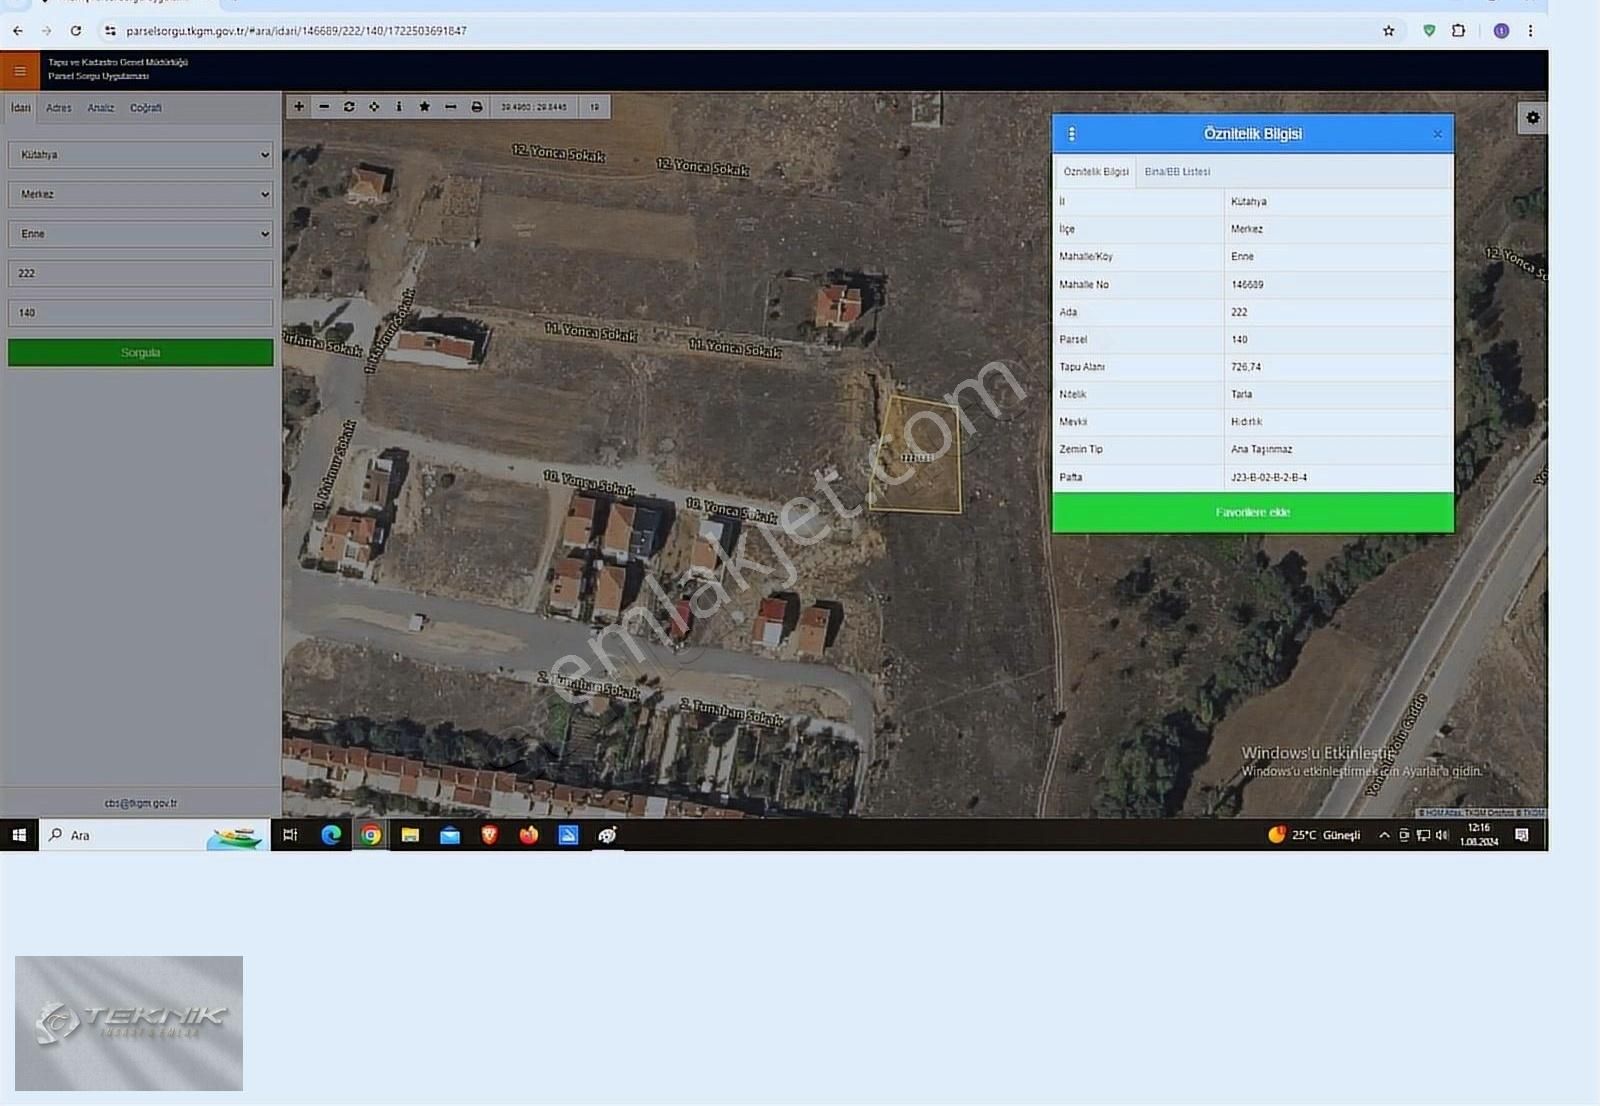Click the weather 25°C Güneşli widget
Image resolution: width=1600 pixels, height=1106 pixels.
[1314, 835]
